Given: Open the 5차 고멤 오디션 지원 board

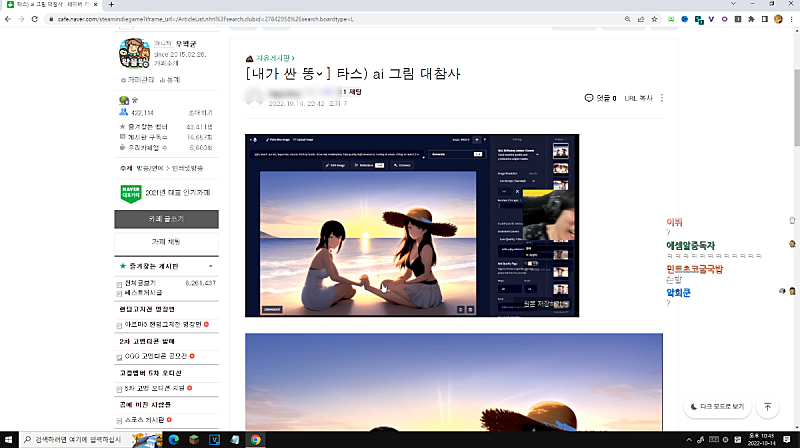Looking at the screenshot, I should tap(155, 388).
